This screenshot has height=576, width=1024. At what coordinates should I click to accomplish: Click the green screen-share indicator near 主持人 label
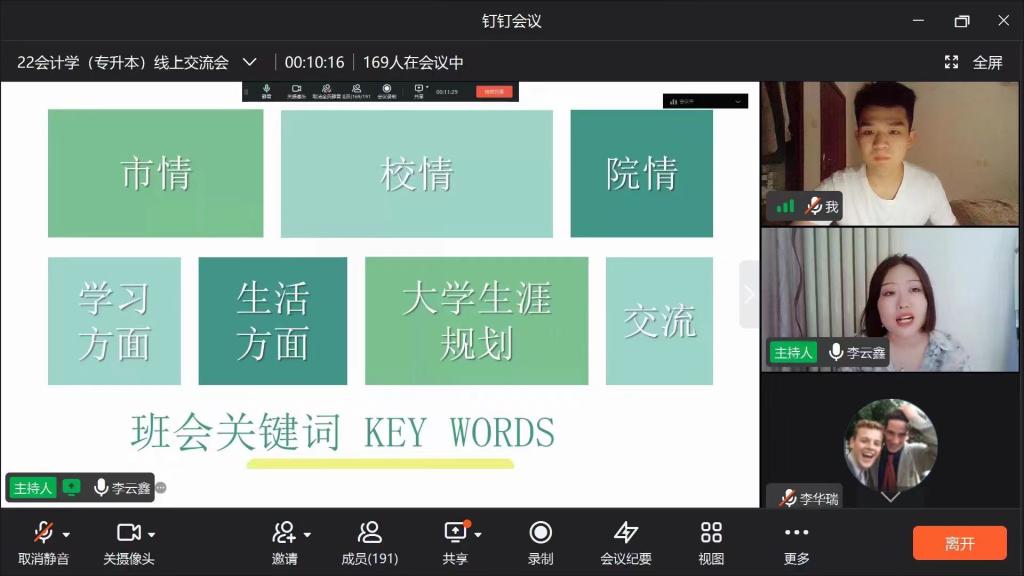coord(72,488)
